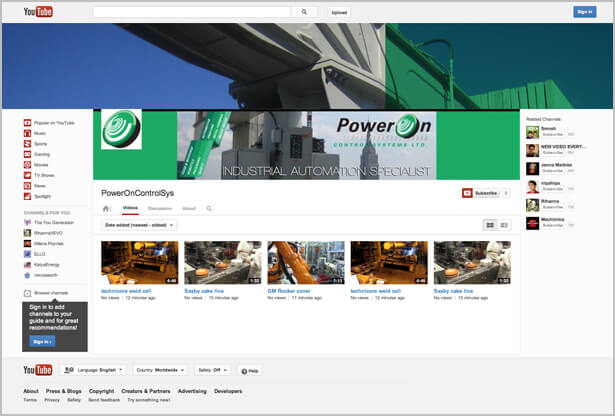Switch to list view layout

point(504,225)
